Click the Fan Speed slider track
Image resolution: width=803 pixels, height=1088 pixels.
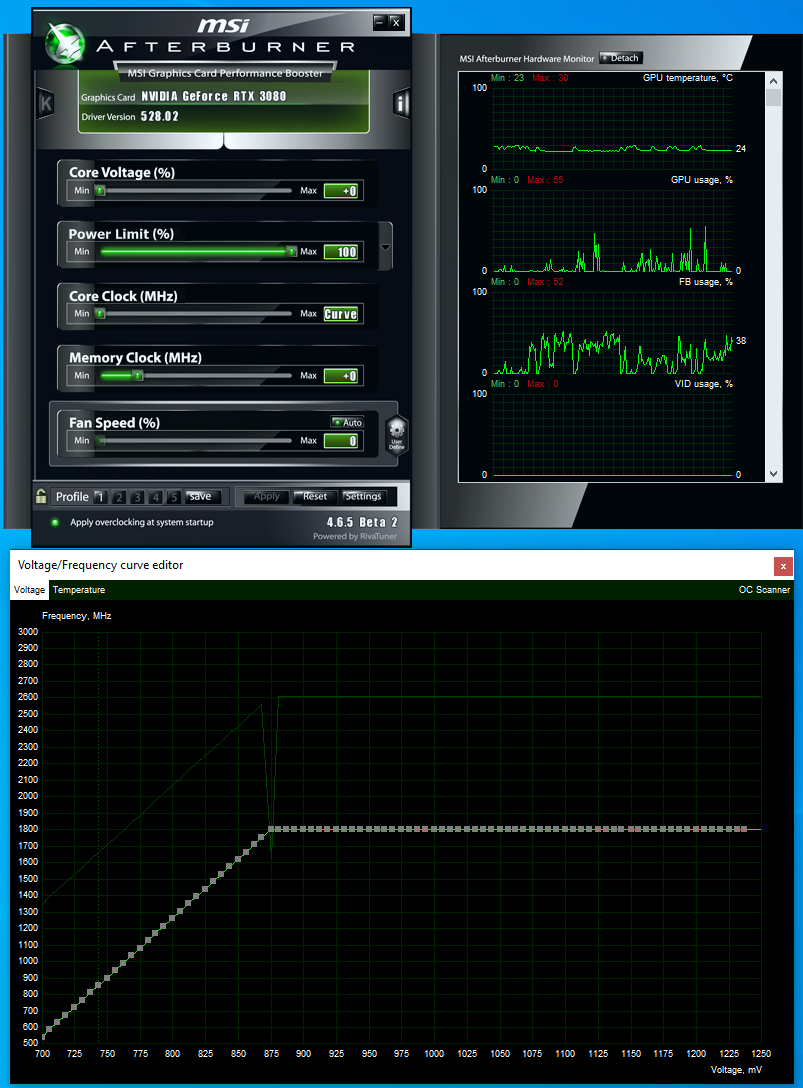(x=194, y=441)
